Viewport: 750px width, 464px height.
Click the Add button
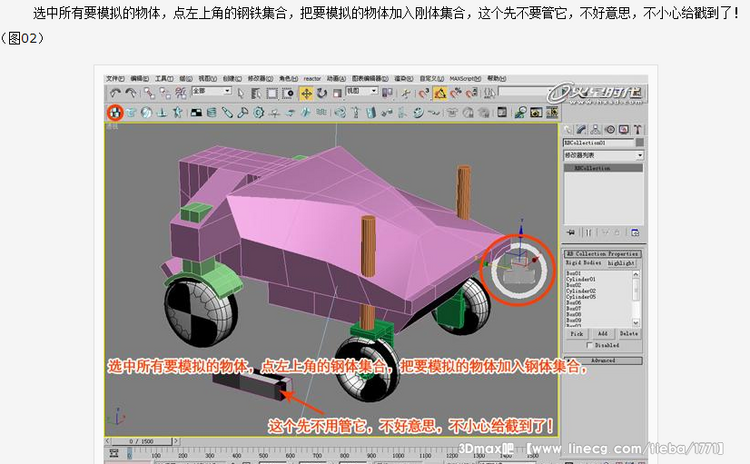click(x=603, y=333)
